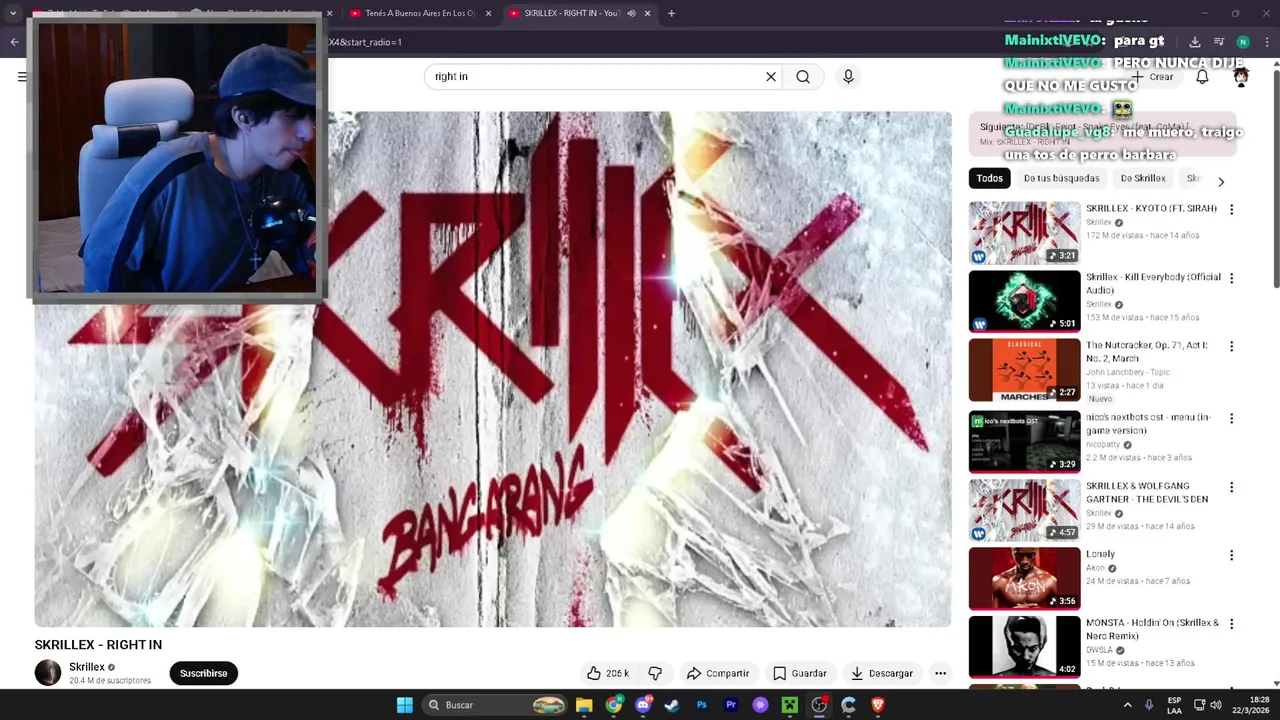The image size is (1280, 720).
Task: Click the SKRILLEX - RIGHT IN video player
Action: pyautogui.click(x=493, y=369)
